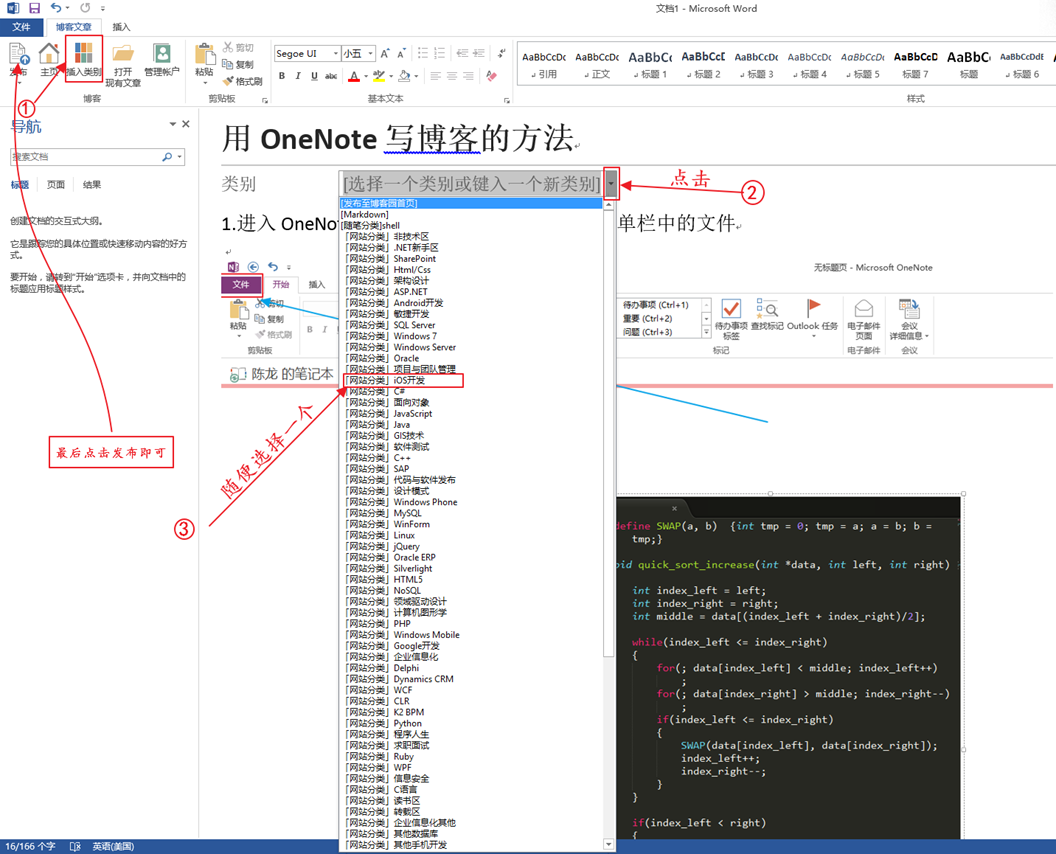Image resolution: width=1056 pixels, height=854 pixels.
Task: Open the shading color dropdown arrow
Action: 416,76
